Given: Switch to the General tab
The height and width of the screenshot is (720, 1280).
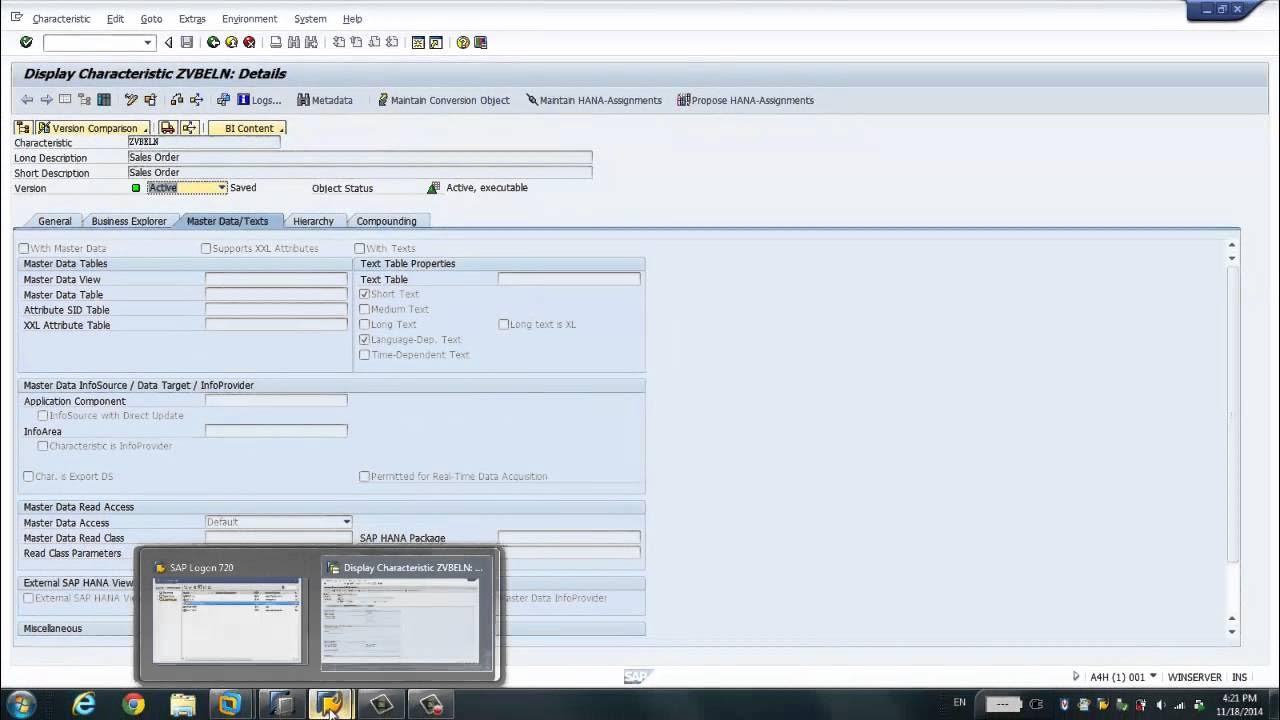Looking at the screenshot, I should 54,221.
